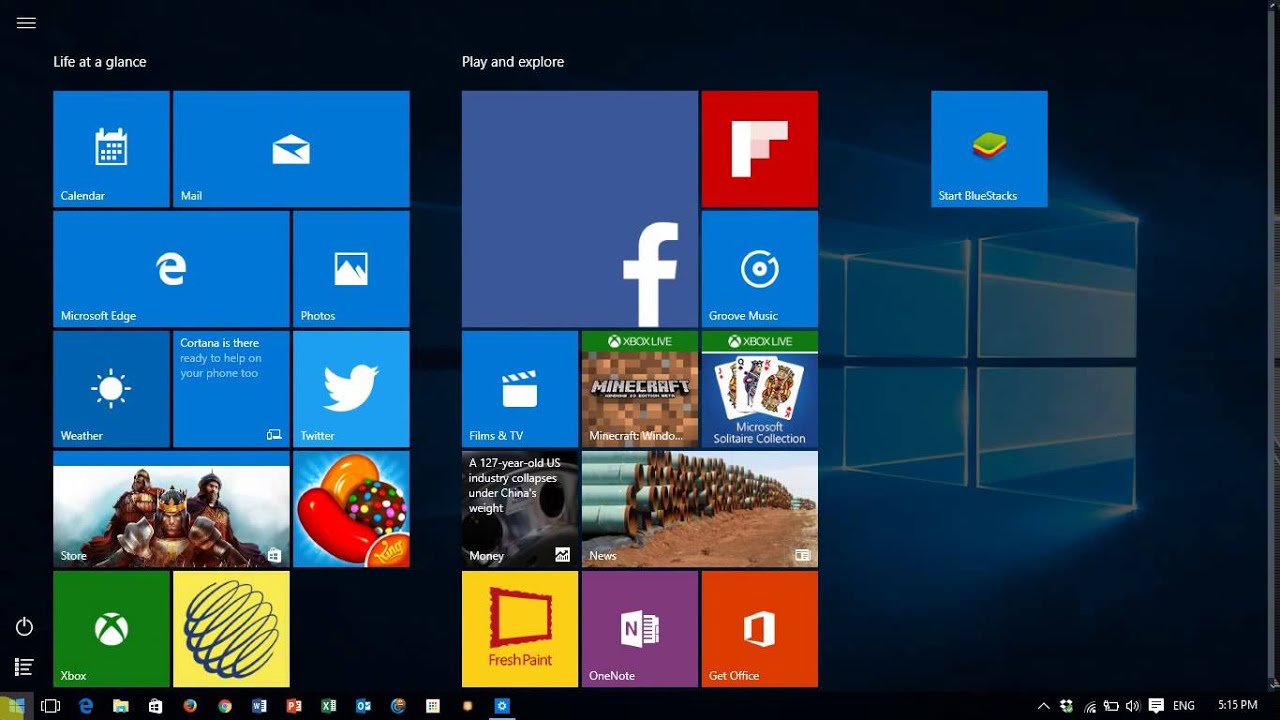1280x720 pixels.
Task: Click the Life at a glance group title
Action: pos(100,62)
